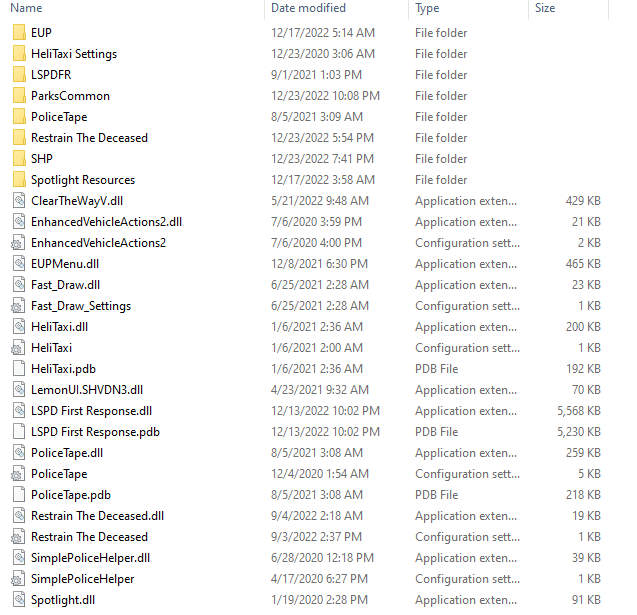
Task: Click the date 9/3/2022 2:37 PM
Action: (x=316, y=537)
